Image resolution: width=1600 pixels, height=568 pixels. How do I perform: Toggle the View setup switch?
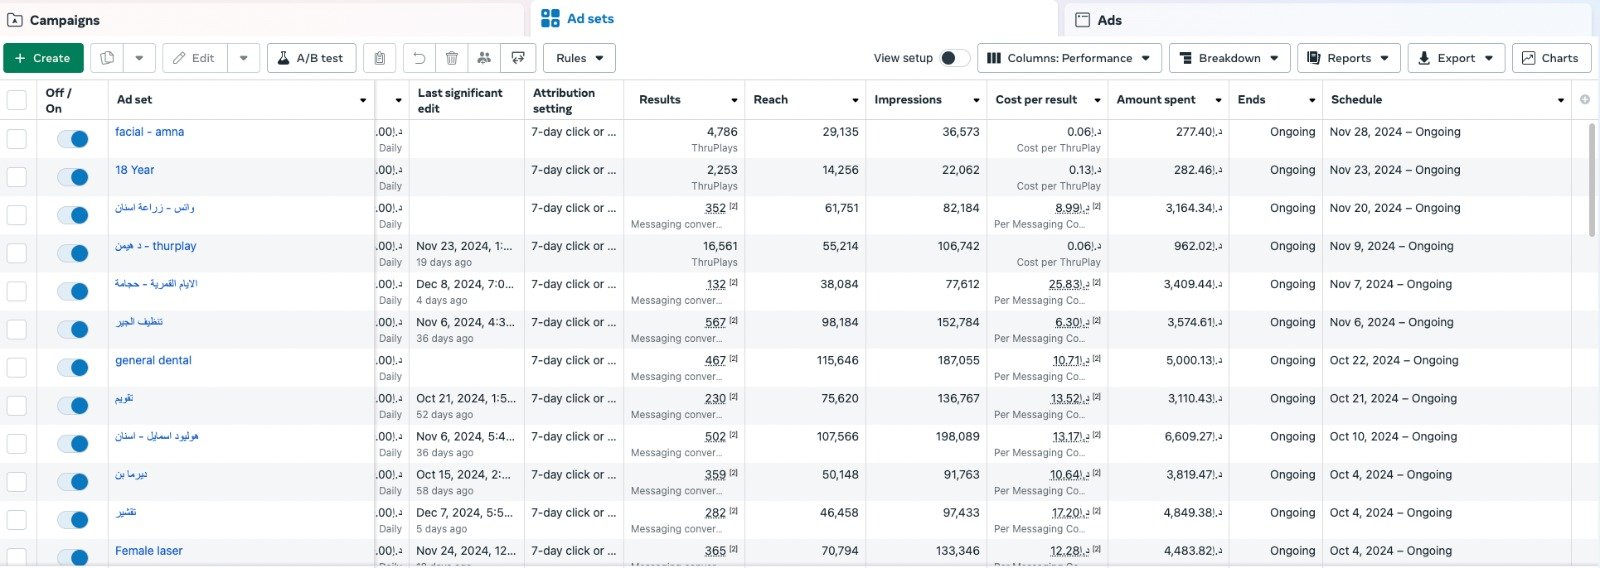click(x=954, y=58)
